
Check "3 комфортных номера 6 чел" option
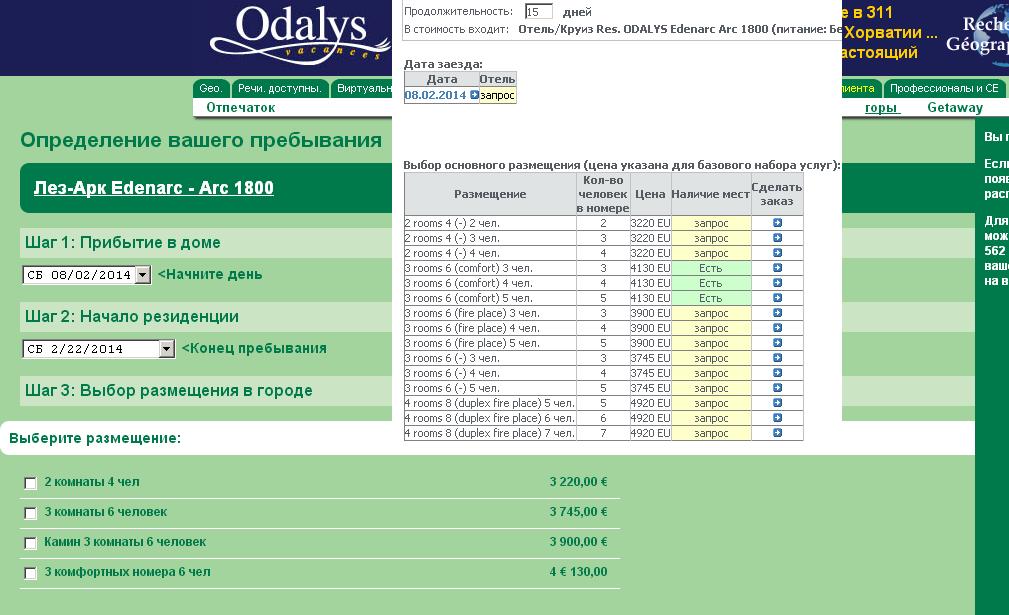point(30,573)
